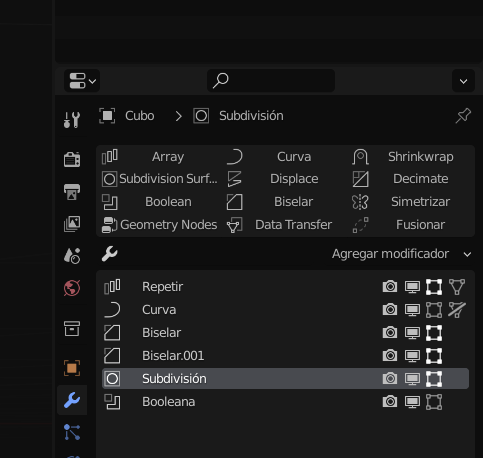Open the Output properties tab

[72, 192]
